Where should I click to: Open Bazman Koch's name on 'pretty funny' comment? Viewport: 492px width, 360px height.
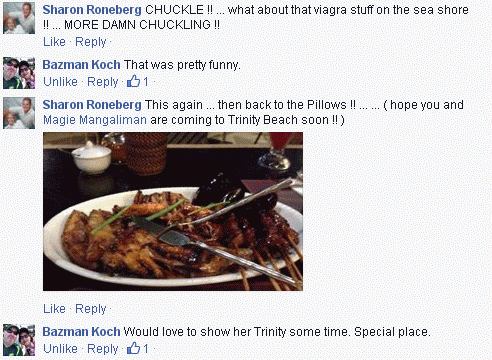tap(81, 65)
